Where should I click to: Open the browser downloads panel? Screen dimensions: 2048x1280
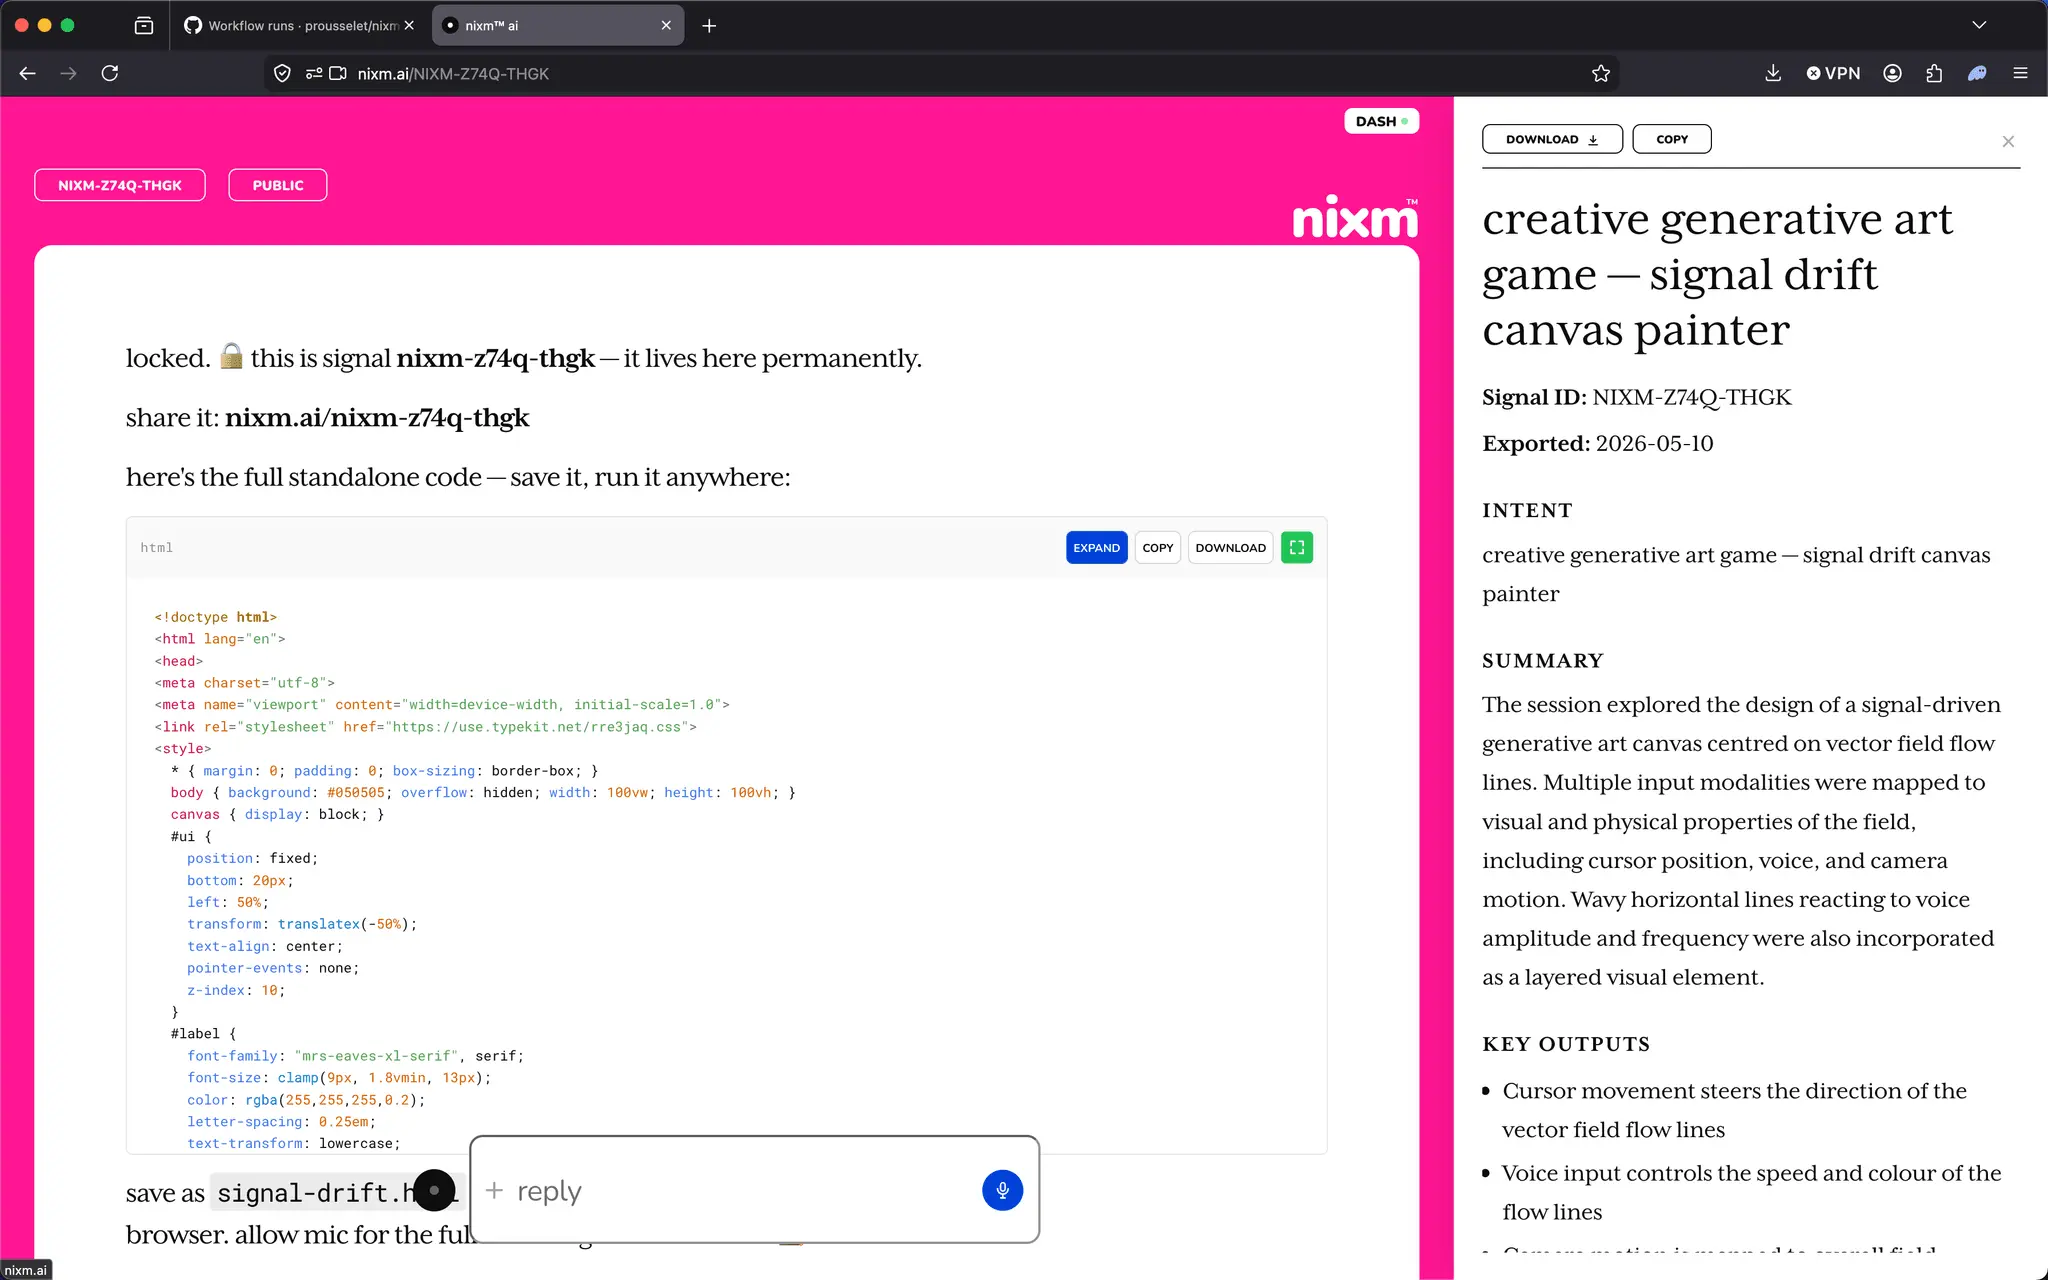pyautogui.click(x=1773, y=73)
